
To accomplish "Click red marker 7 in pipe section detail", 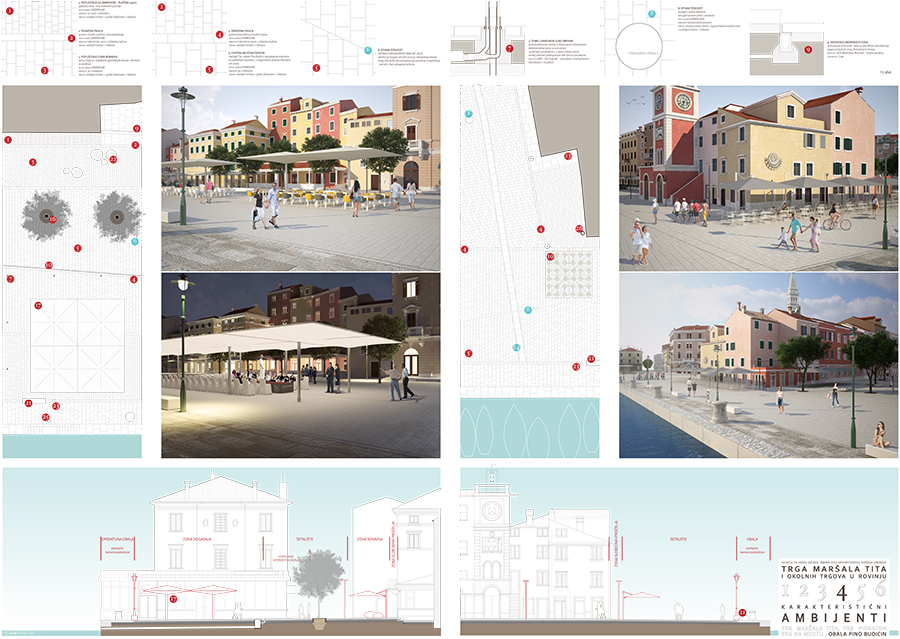I will pos(509,49).
